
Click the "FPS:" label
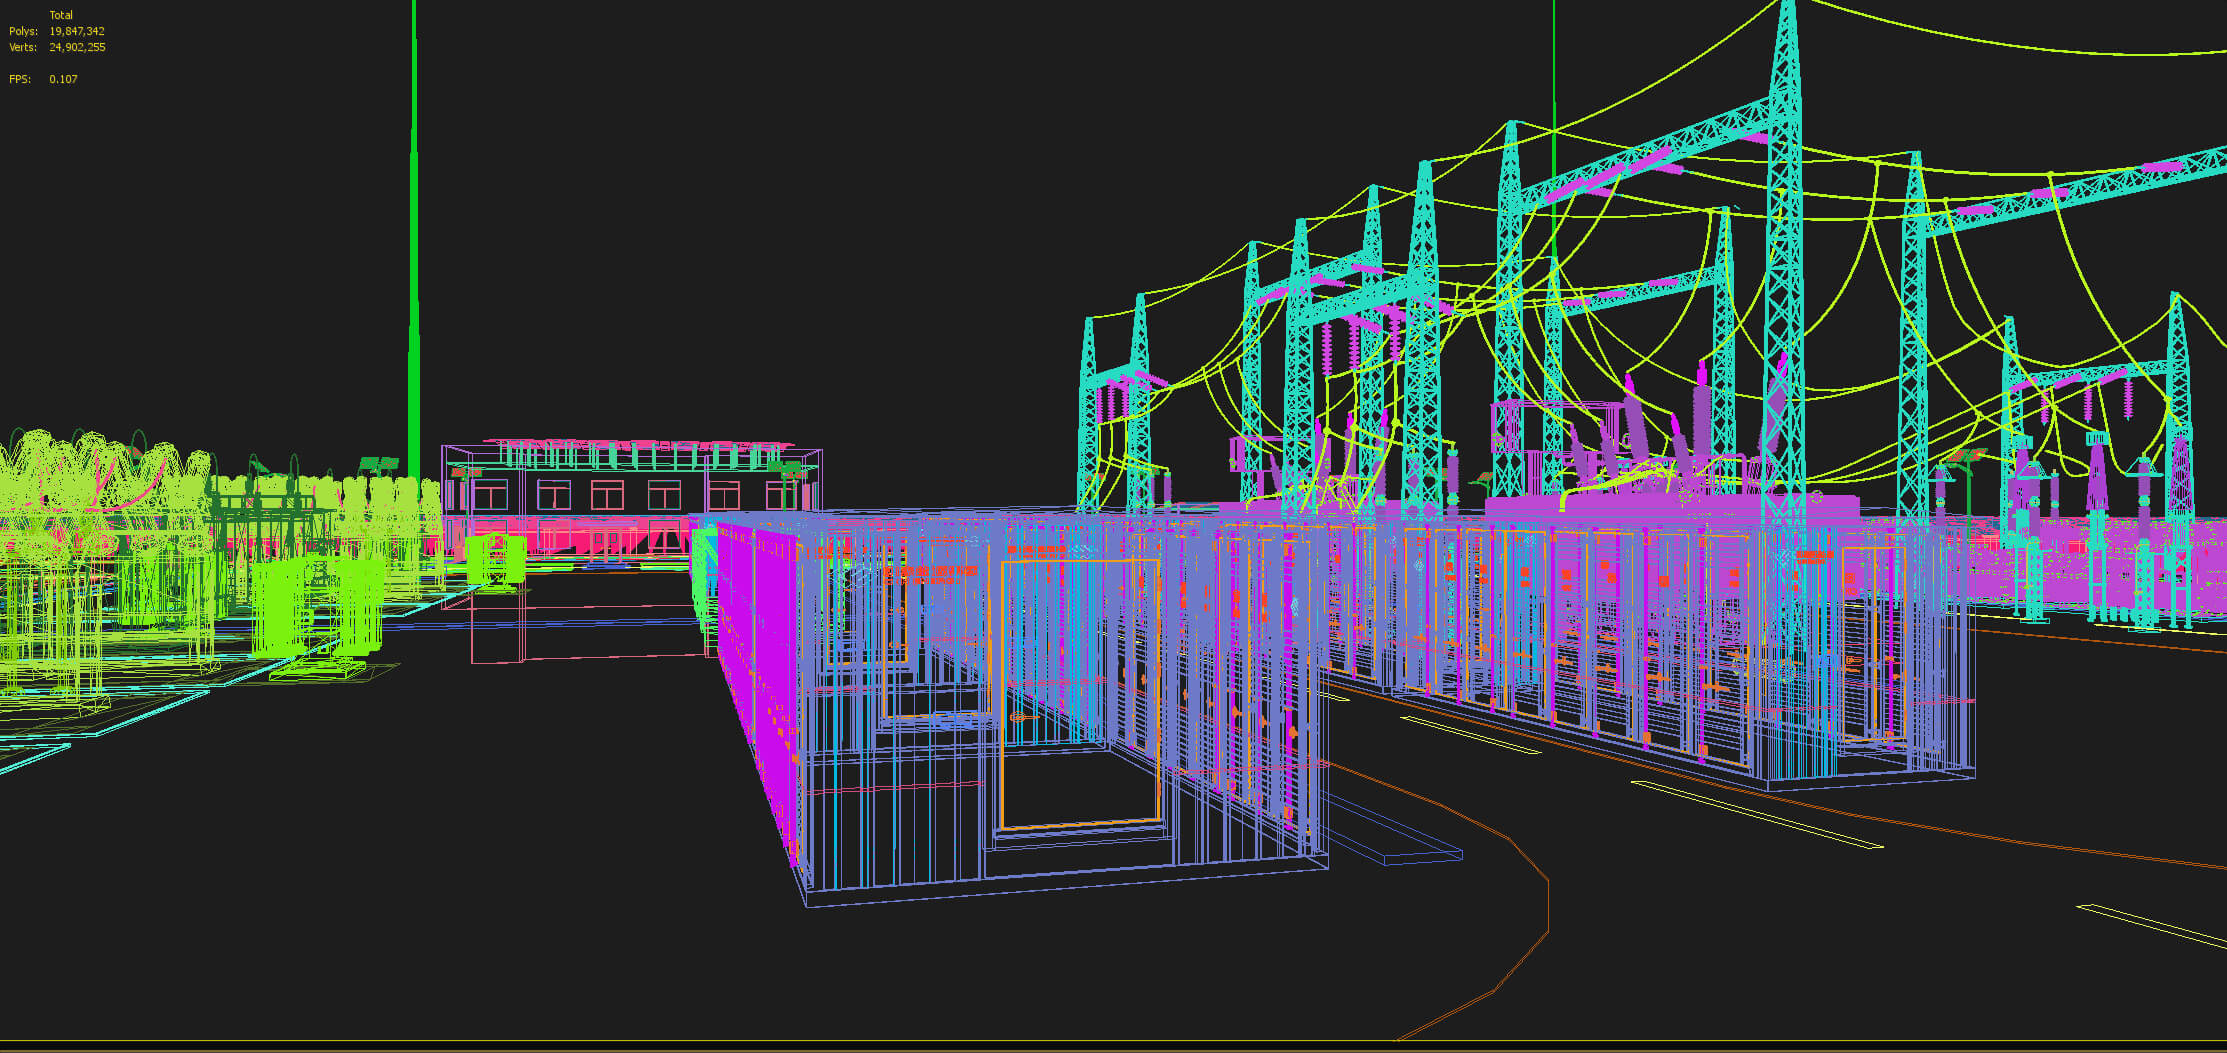[x=20, y=79]
